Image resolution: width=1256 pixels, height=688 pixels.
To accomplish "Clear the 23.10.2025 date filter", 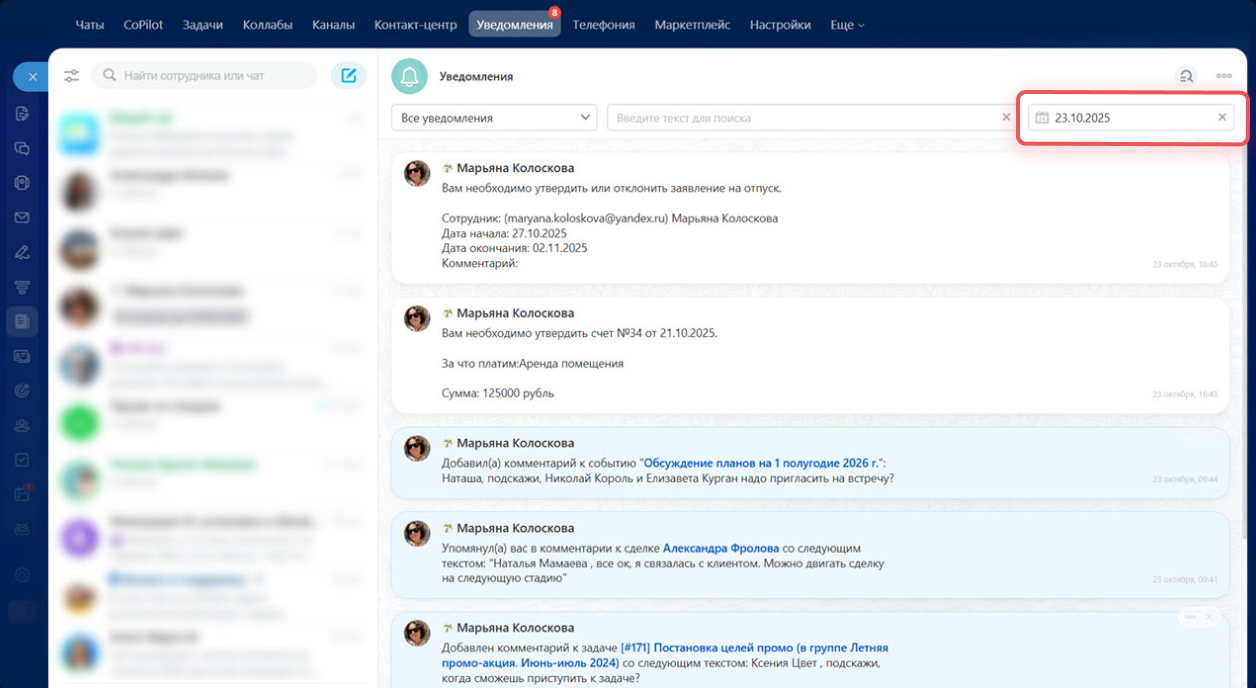I will click(x=1221, y=118).
